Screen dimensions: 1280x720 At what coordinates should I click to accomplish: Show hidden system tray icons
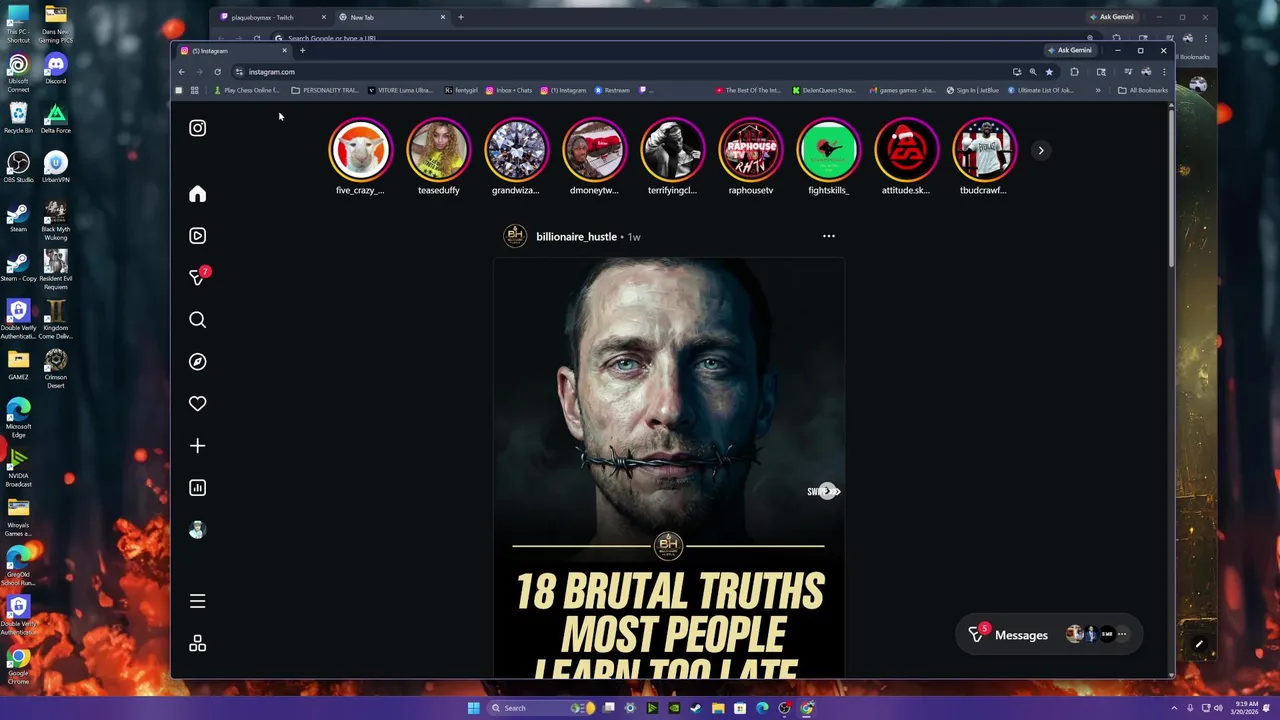[1175, 708]
